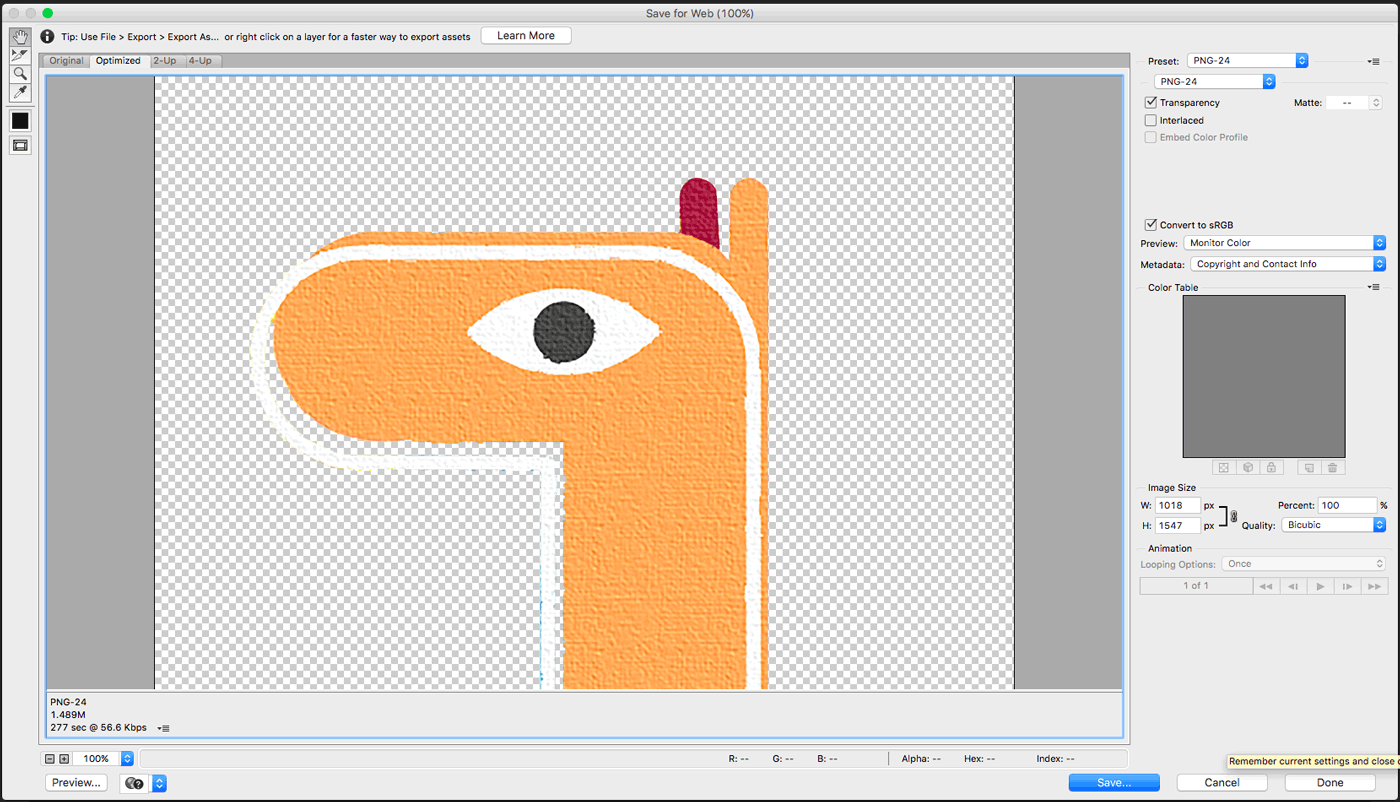Select the Slice Select tool

20,55
